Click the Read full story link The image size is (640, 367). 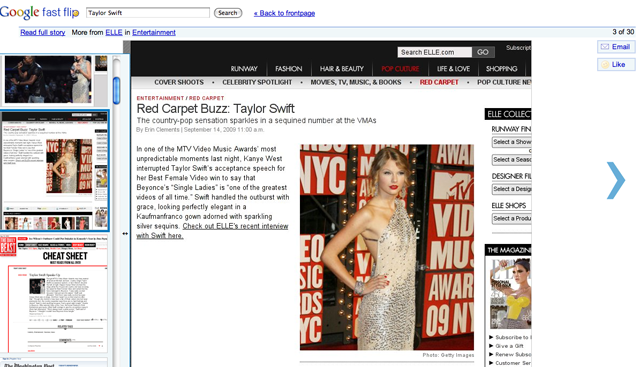43,32
